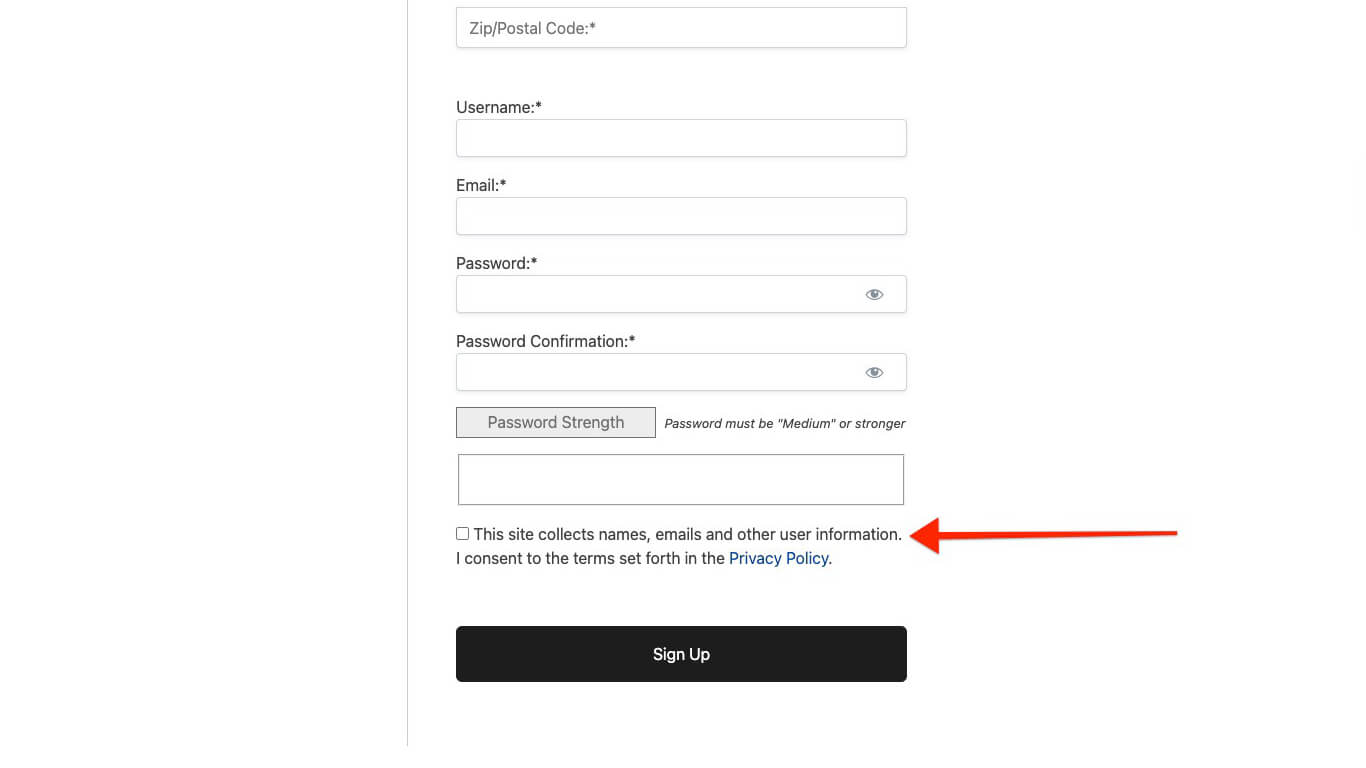
Task: Click the Email label above its field
Action: [480, 185]
